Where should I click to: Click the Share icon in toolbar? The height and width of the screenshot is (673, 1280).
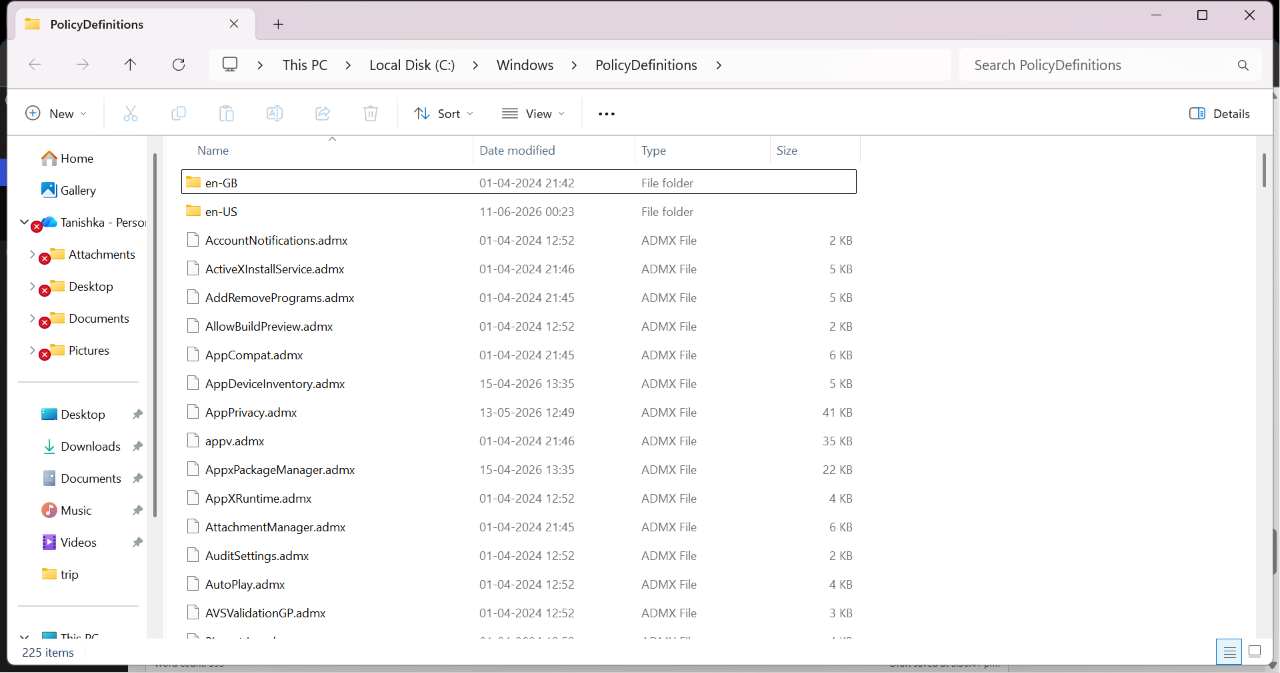pyautogui.click(x=322, y=114)
